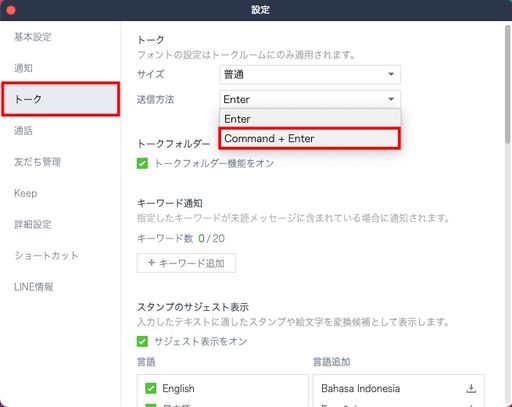Click the vertical scrollbar thumb
The image size is (512, 407).
[x=508, y=85]
